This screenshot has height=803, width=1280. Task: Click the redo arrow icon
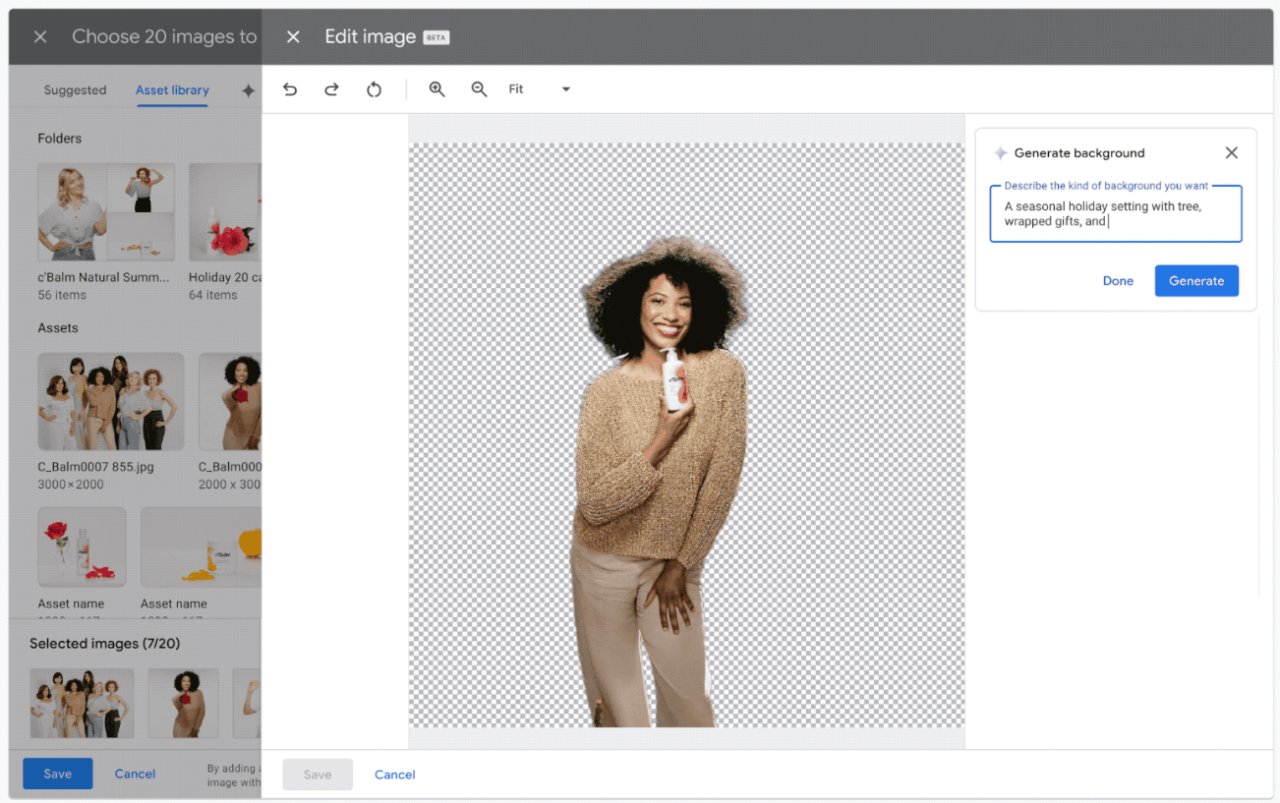[x=332, y=89]
